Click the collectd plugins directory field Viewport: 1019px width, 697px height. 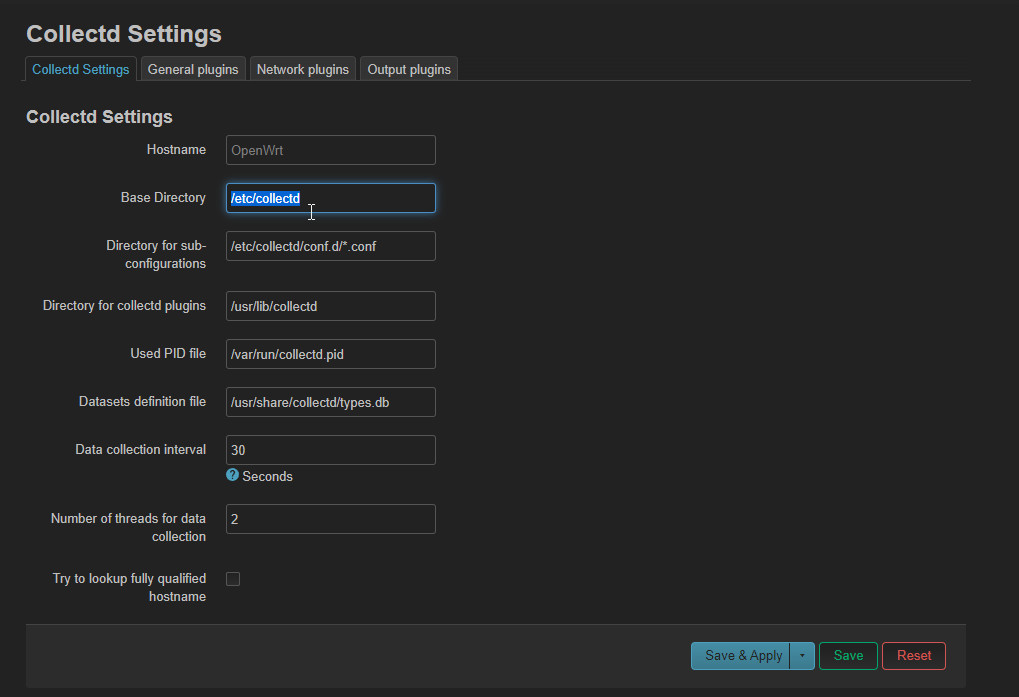pos(330,306)
